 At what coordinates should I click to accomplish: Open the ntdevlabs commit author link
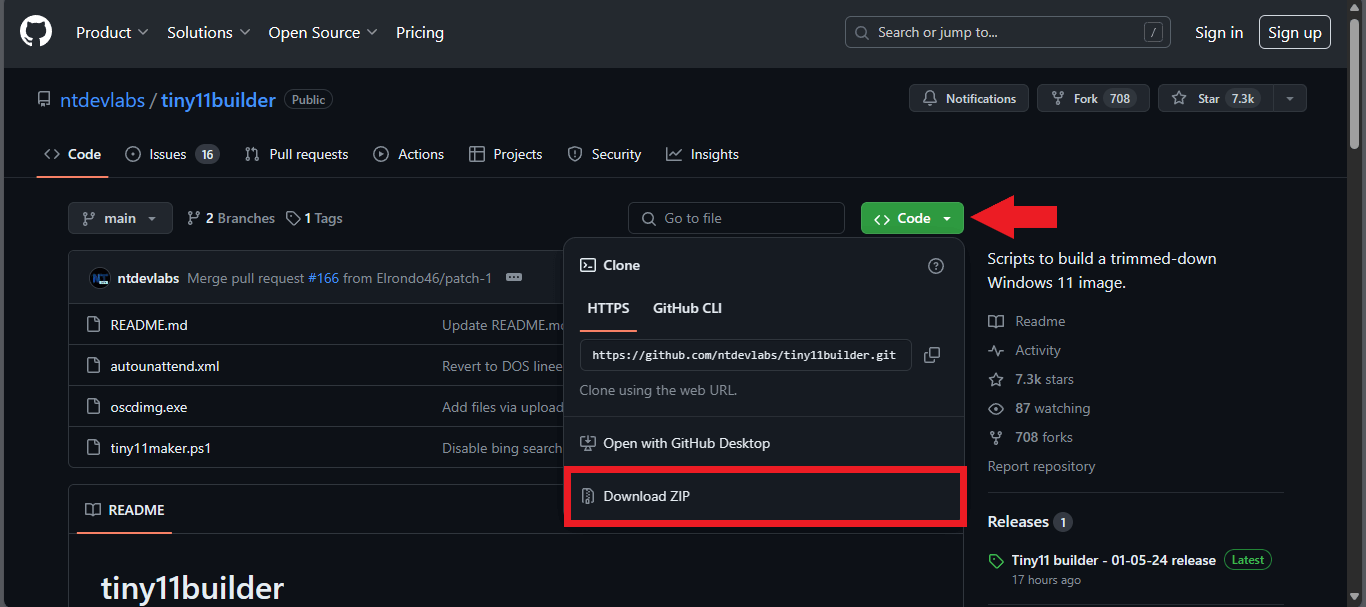point(149,278)
